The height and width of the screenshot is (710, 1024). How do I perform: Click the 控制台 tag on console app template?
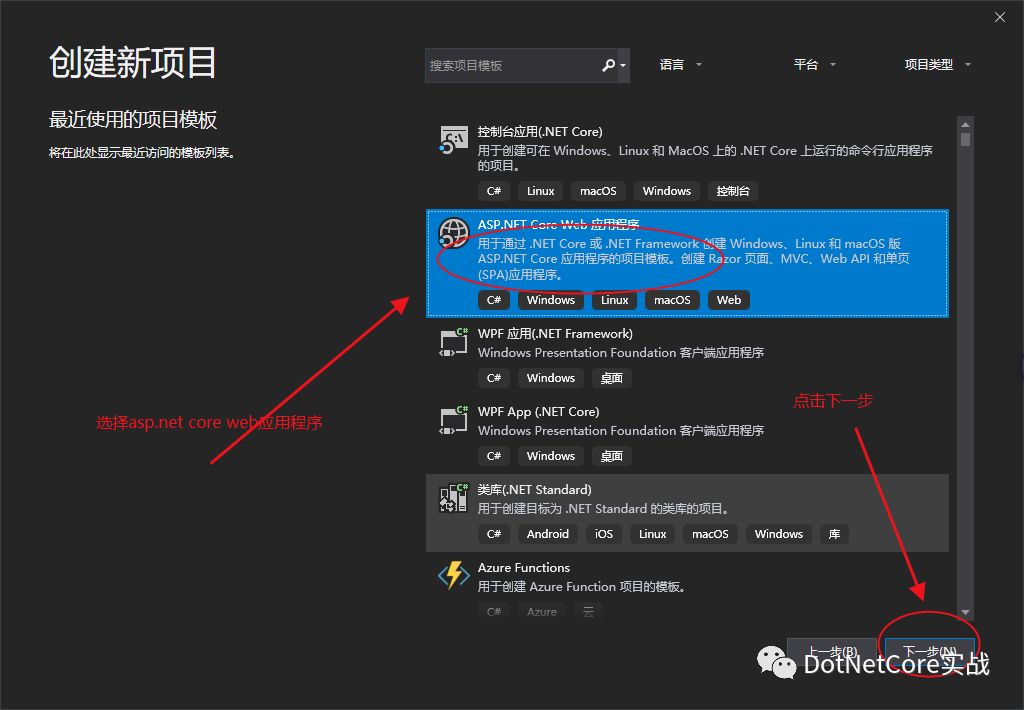point(733,191)
